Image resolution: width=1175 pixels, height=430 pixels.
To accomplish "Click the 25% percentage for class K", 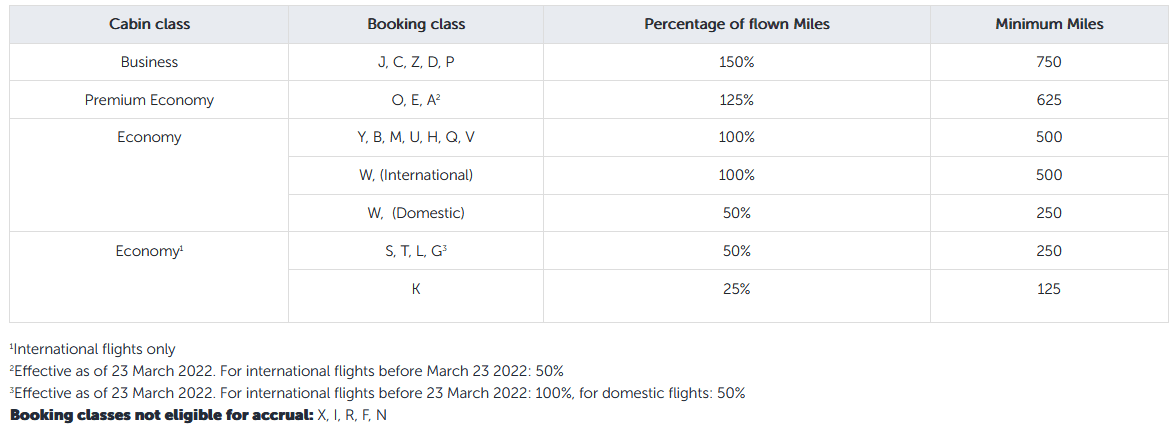I will (737, 289).
